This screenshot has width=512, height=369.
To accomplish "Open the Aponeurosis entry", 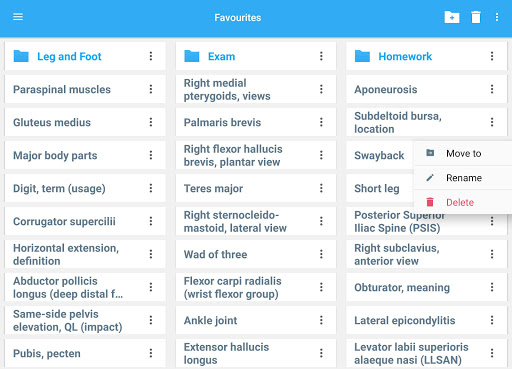I will (x=426, y=89).
